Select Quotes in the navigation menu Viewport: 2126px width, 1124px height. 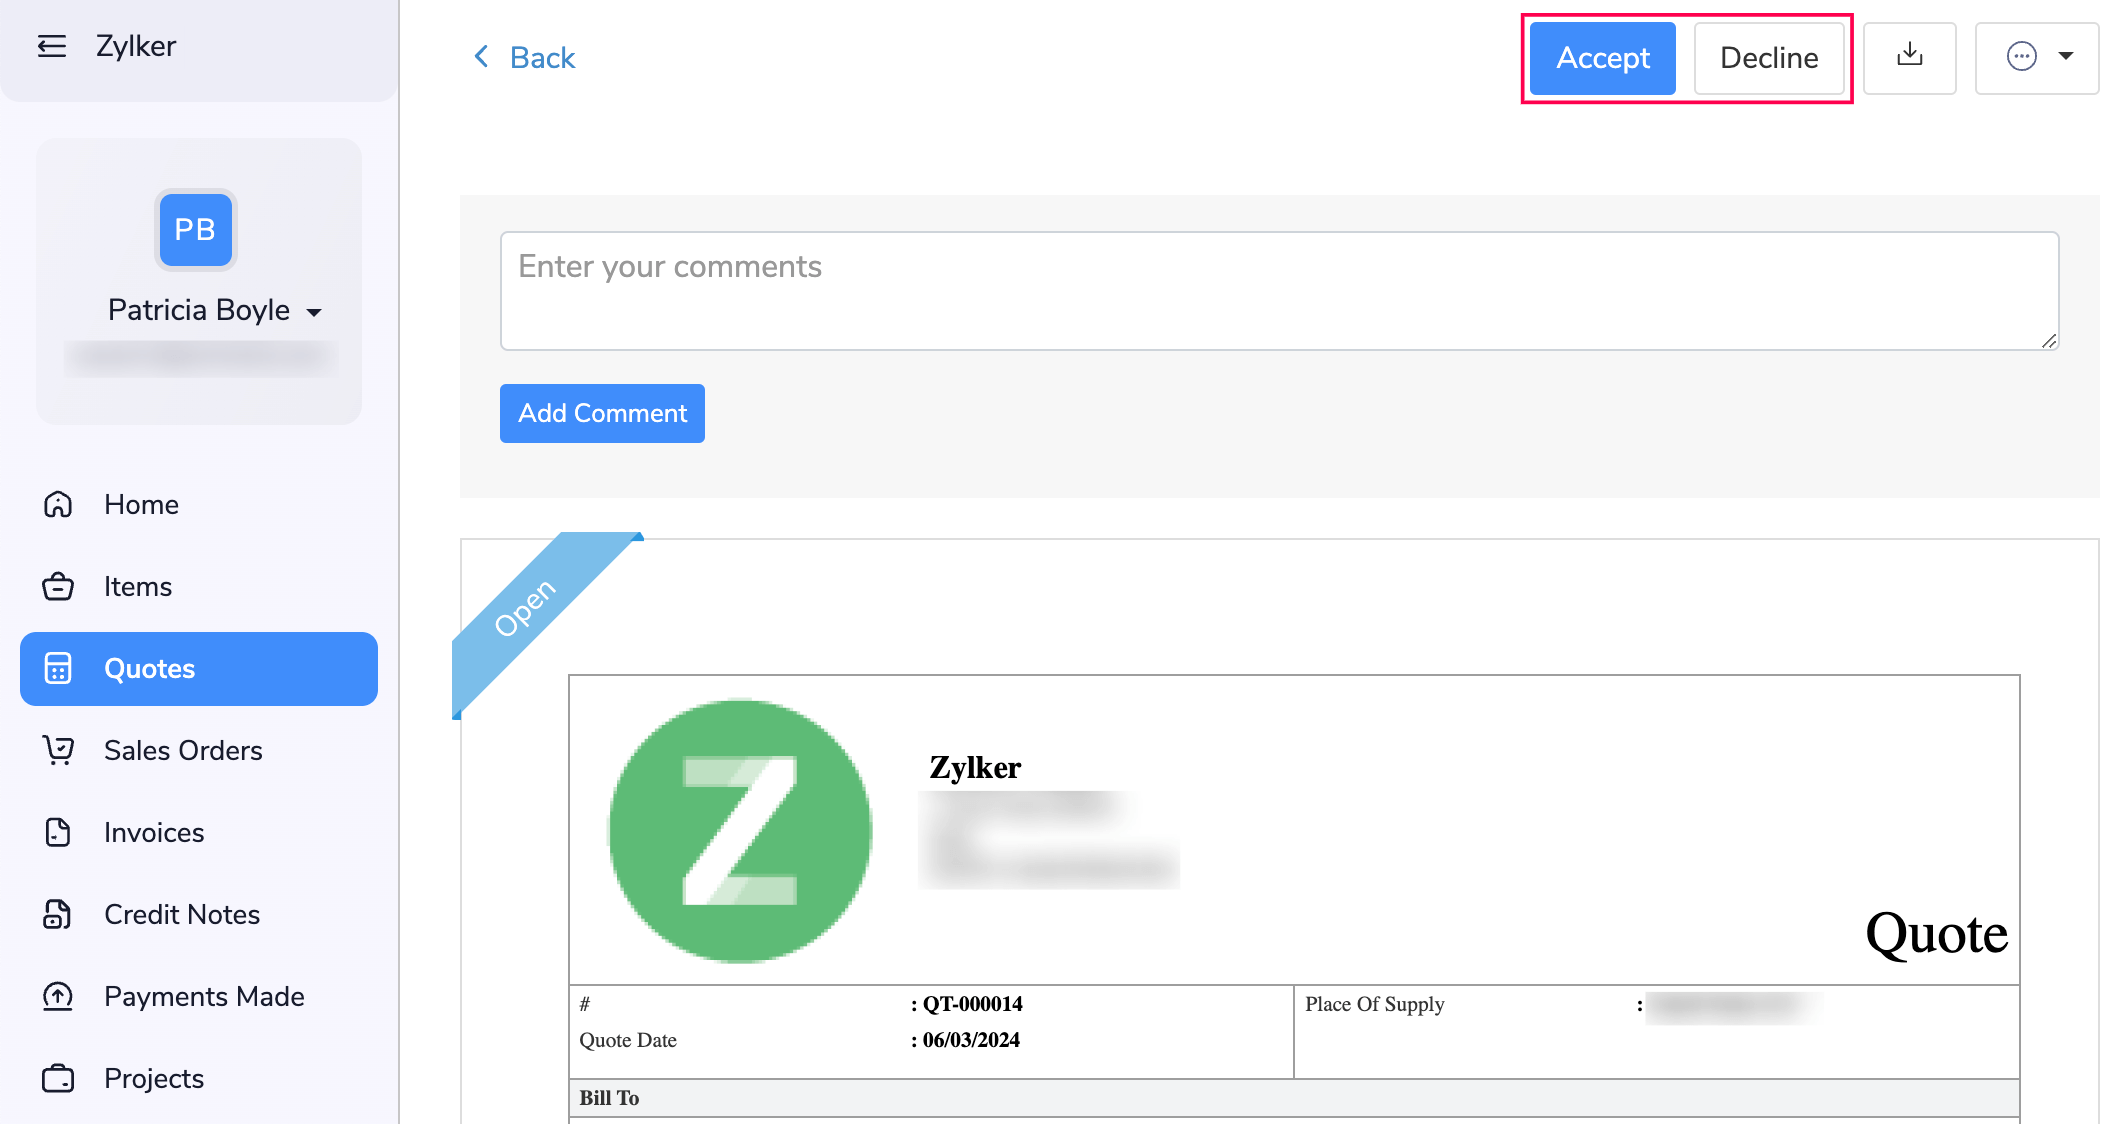click(x=150, y=668)
